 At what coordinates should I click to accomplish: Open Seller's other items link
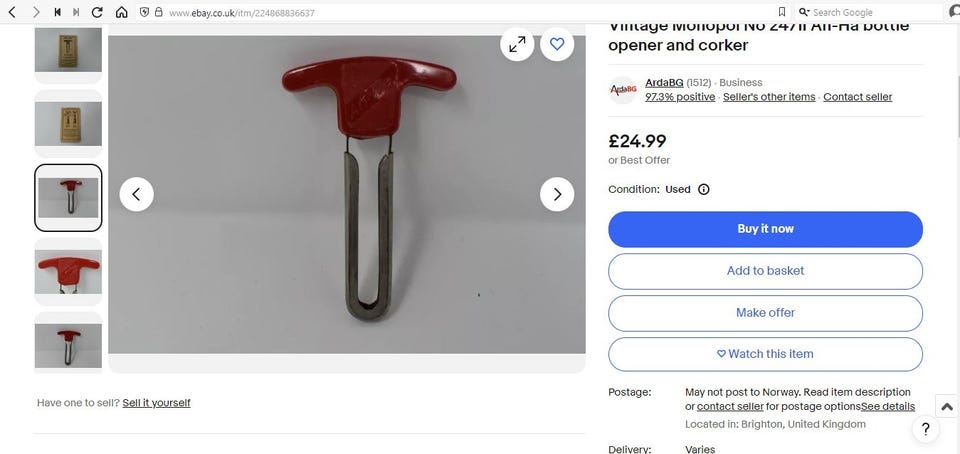tap(769, 97)
